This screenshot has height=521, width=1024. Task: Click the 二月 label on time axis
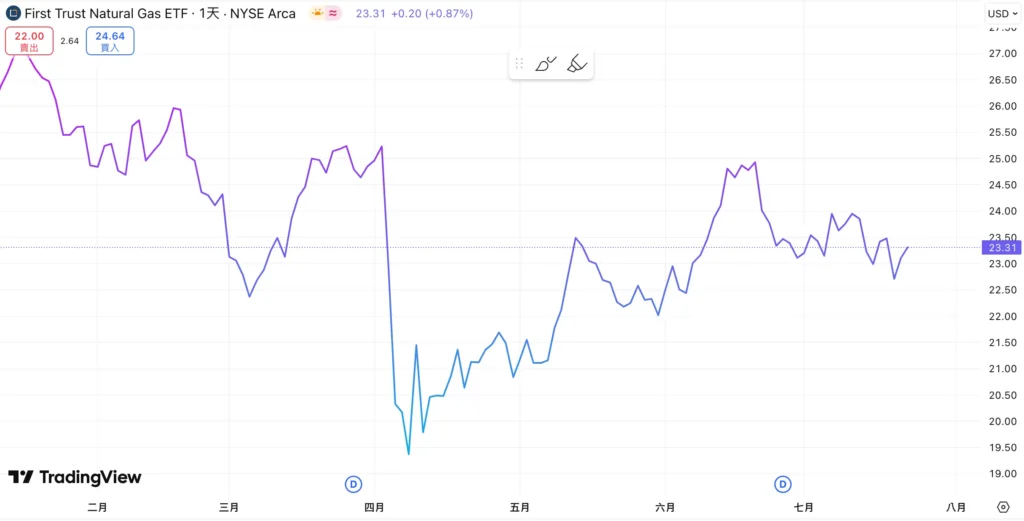point(97,507)
